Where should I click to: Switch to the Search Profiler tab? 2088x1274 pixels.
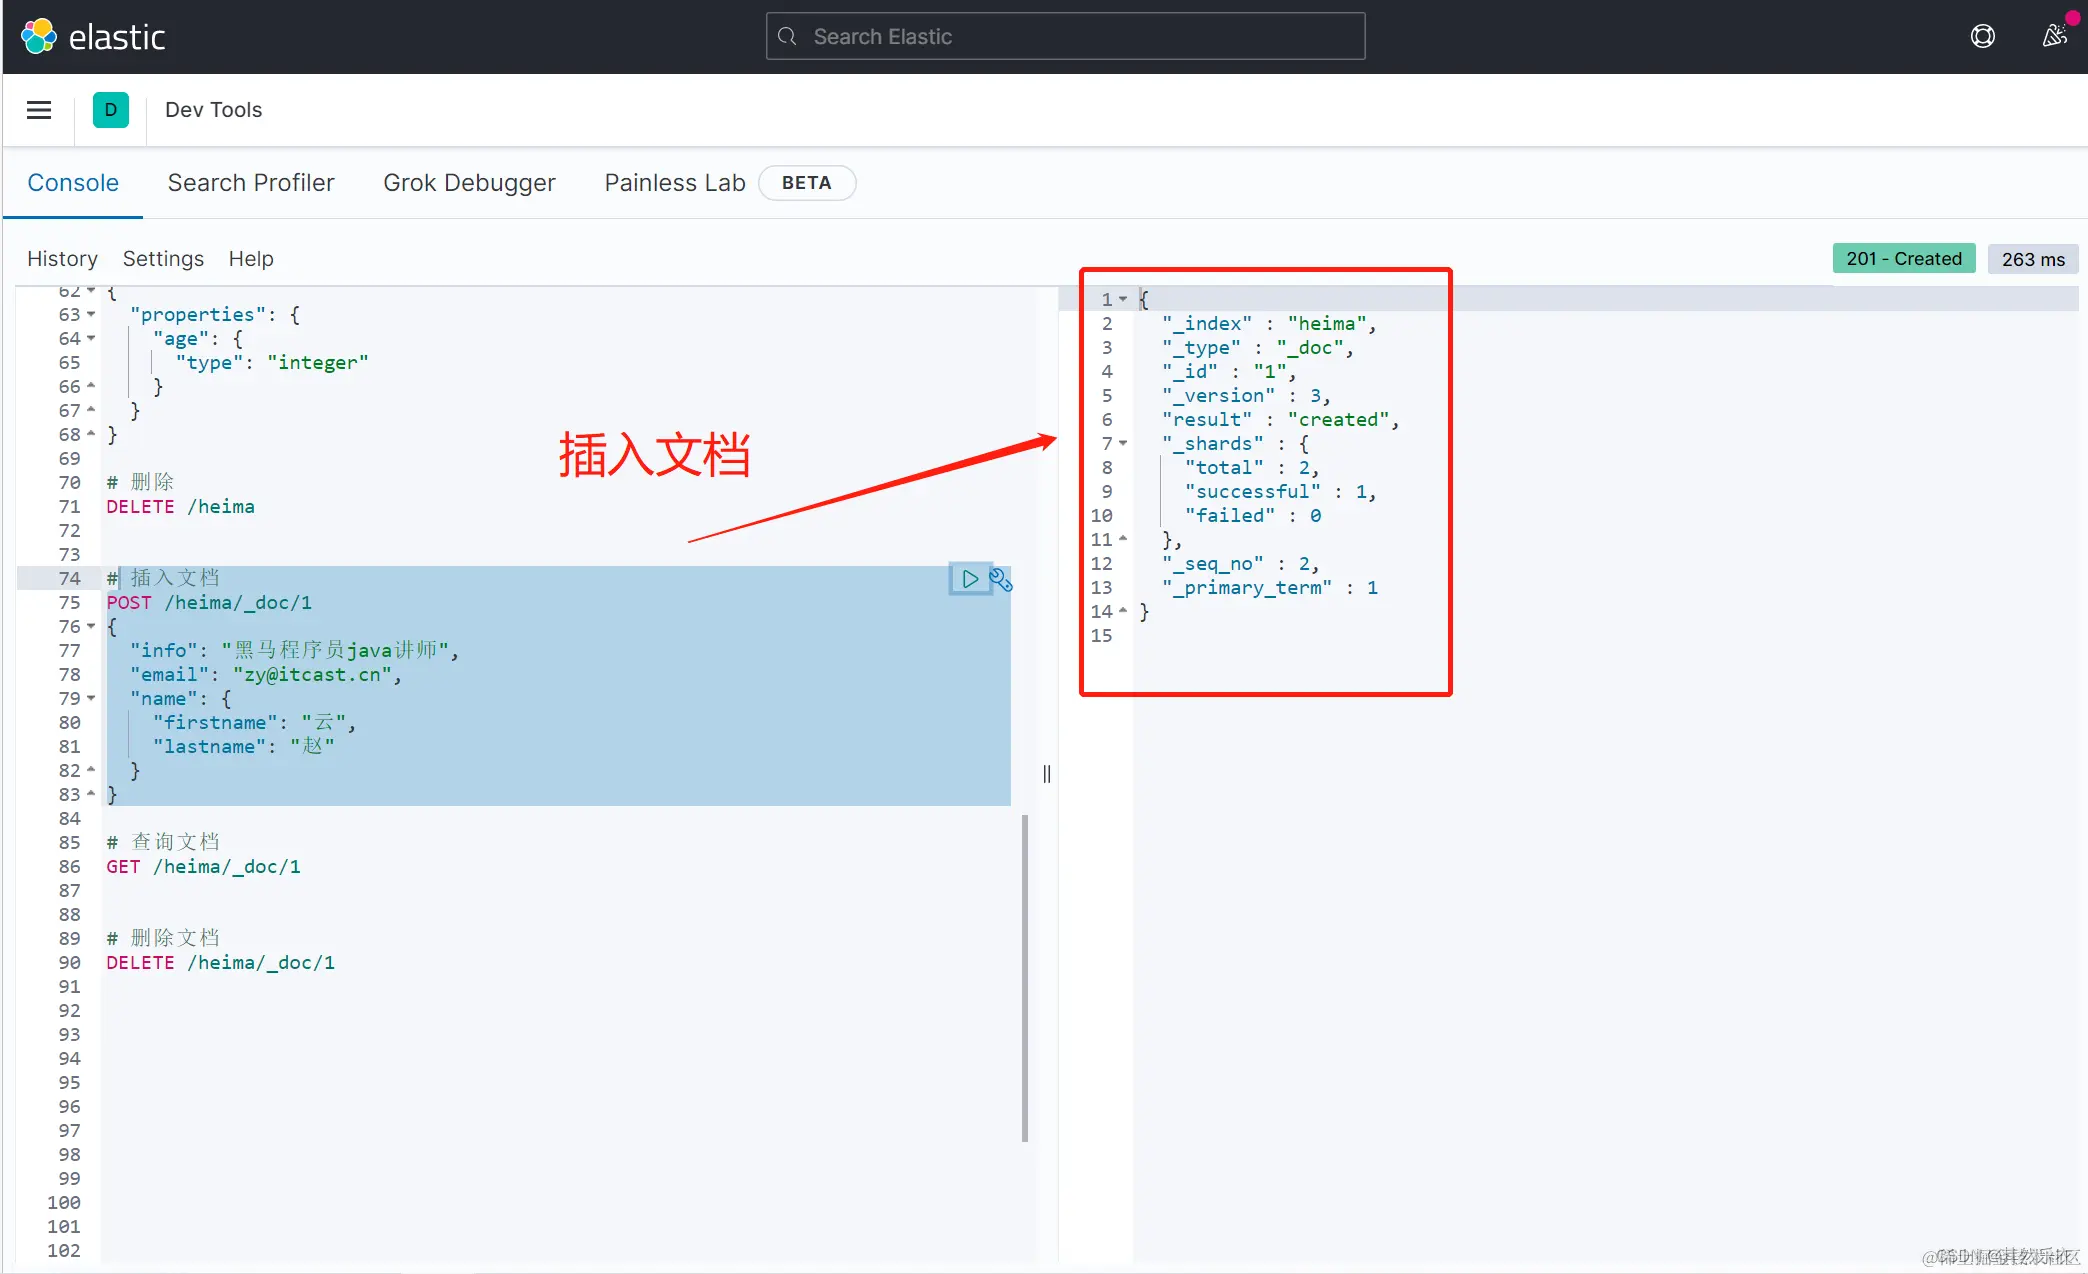tap(251, 183)
